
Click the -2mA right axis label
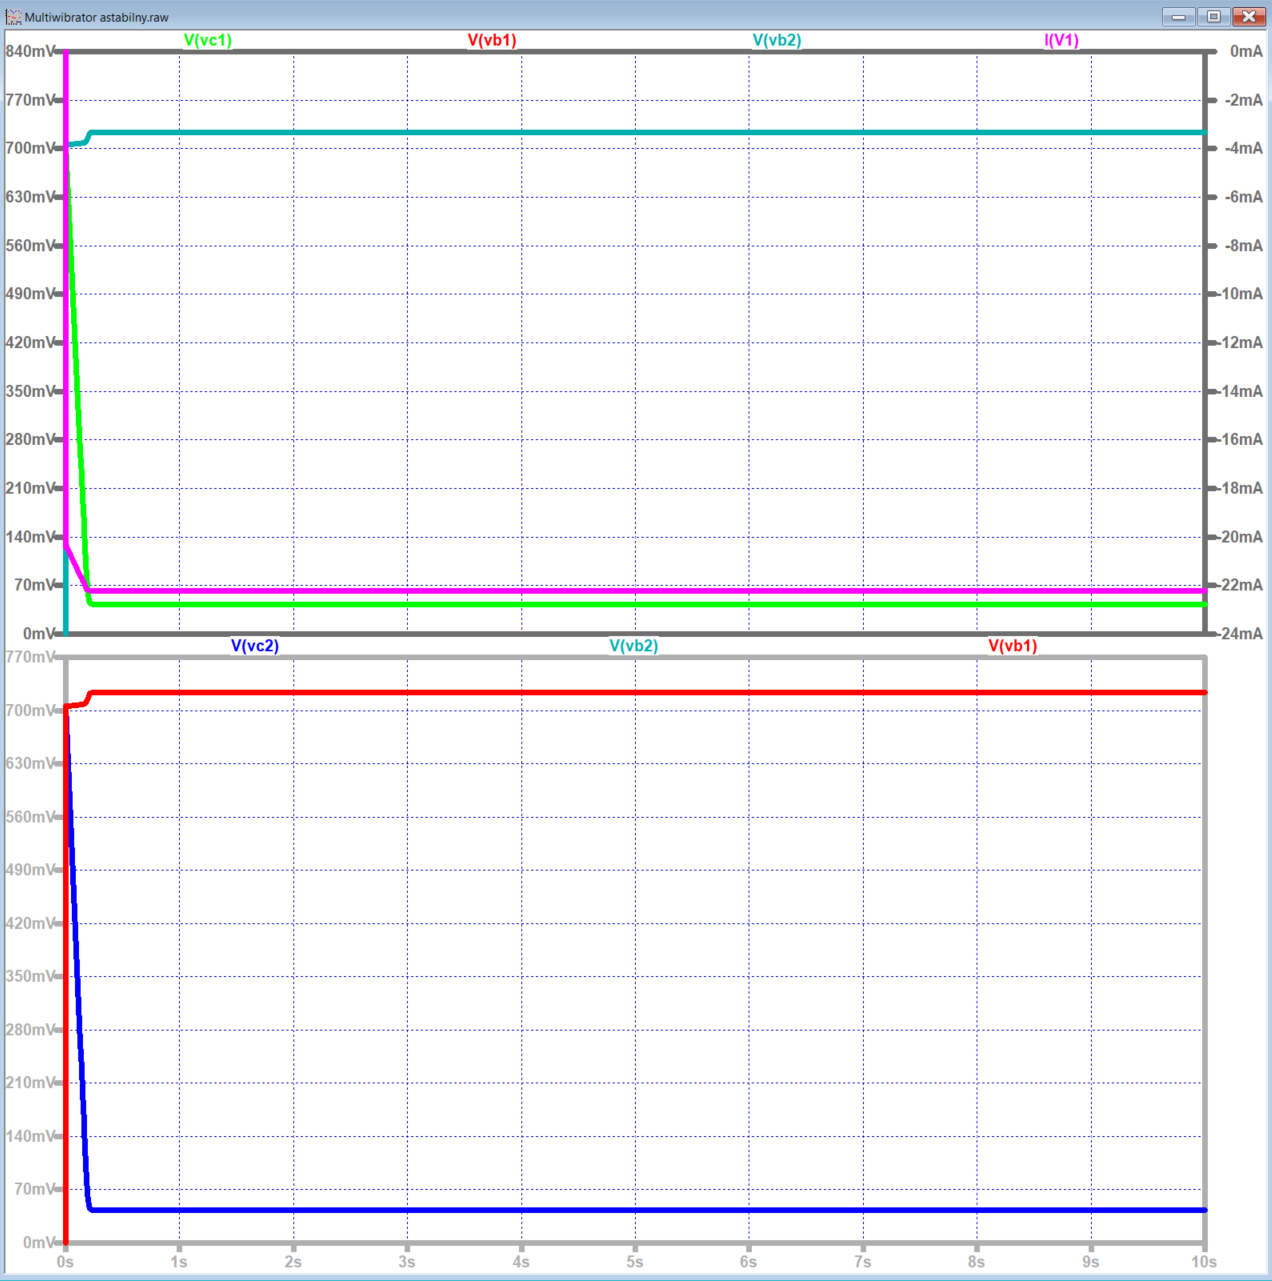point(1243,100)
